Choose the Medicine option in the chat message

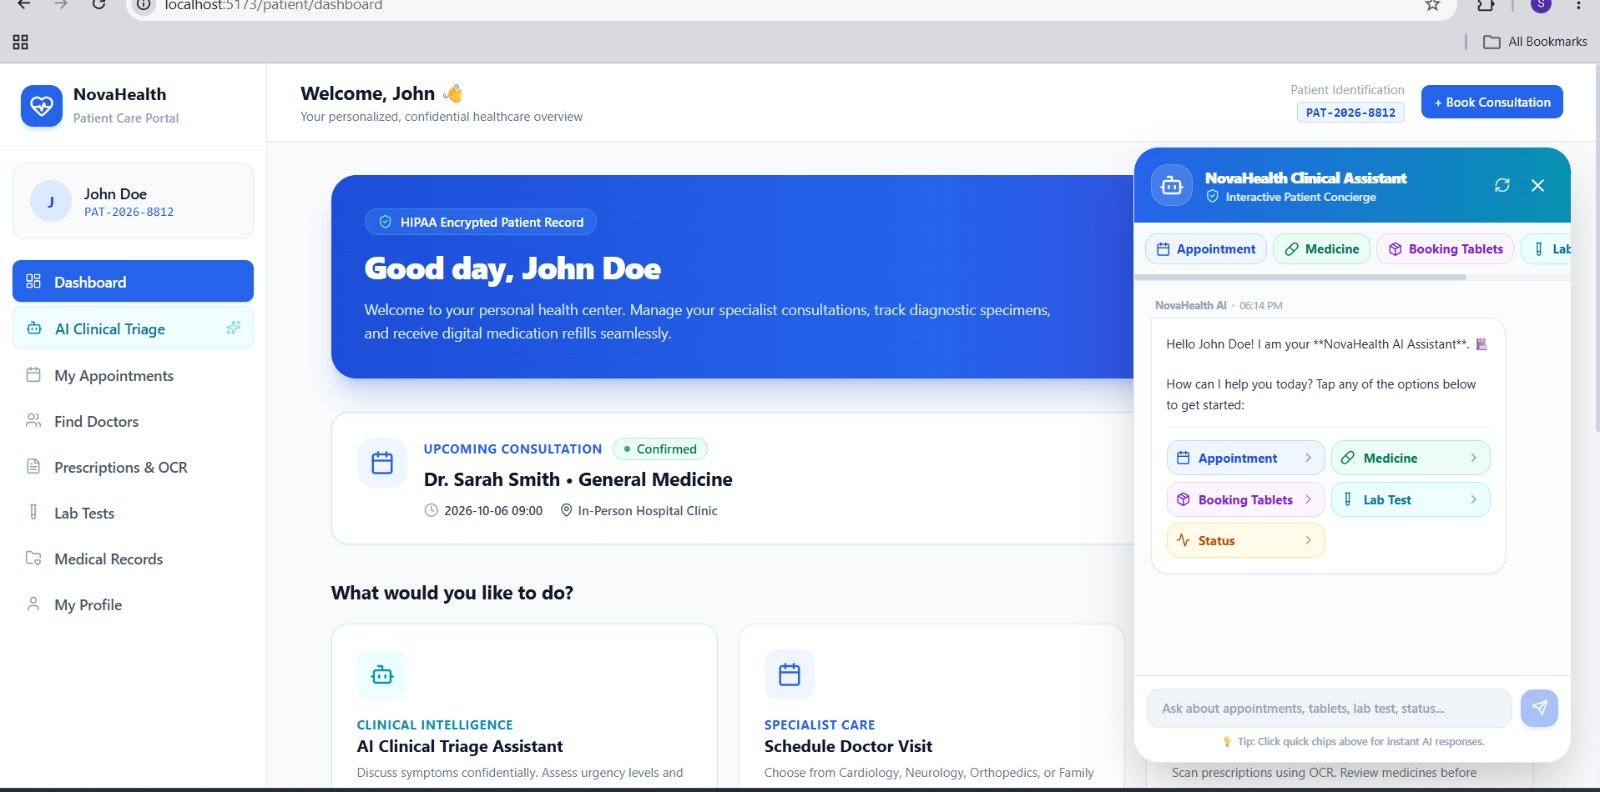[x=1411, y=458]
